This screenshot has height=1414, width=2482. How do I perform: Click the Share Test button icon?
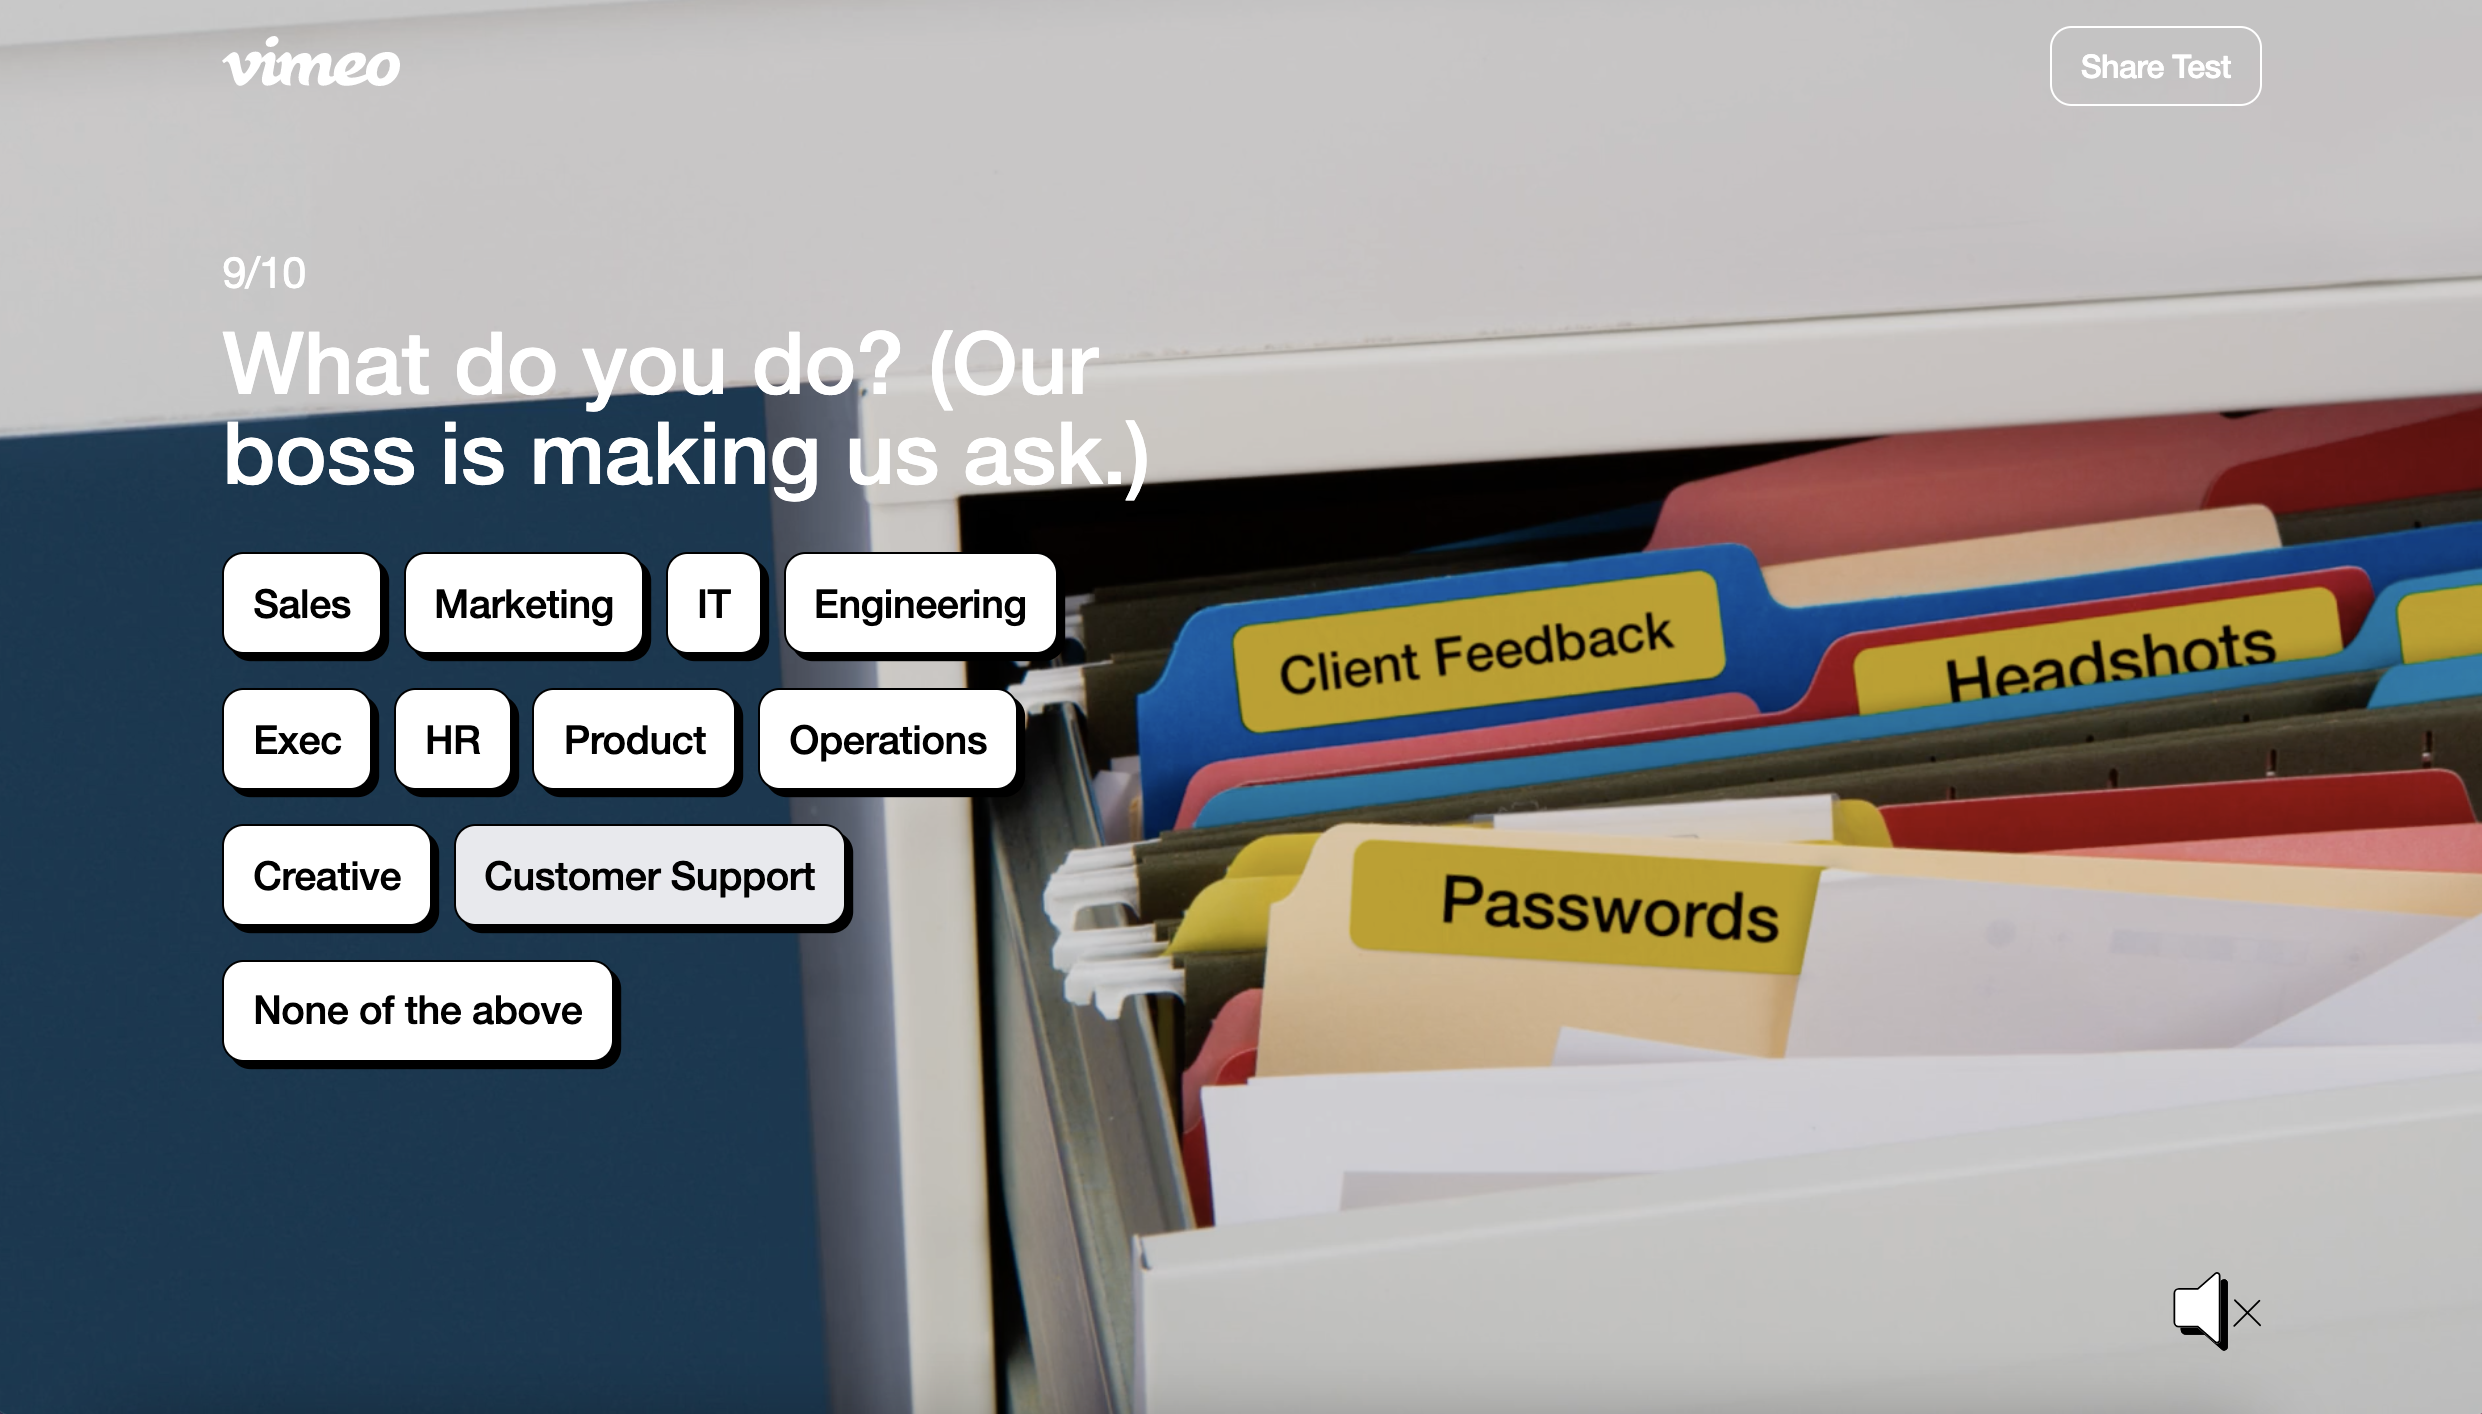(2155, 65)
